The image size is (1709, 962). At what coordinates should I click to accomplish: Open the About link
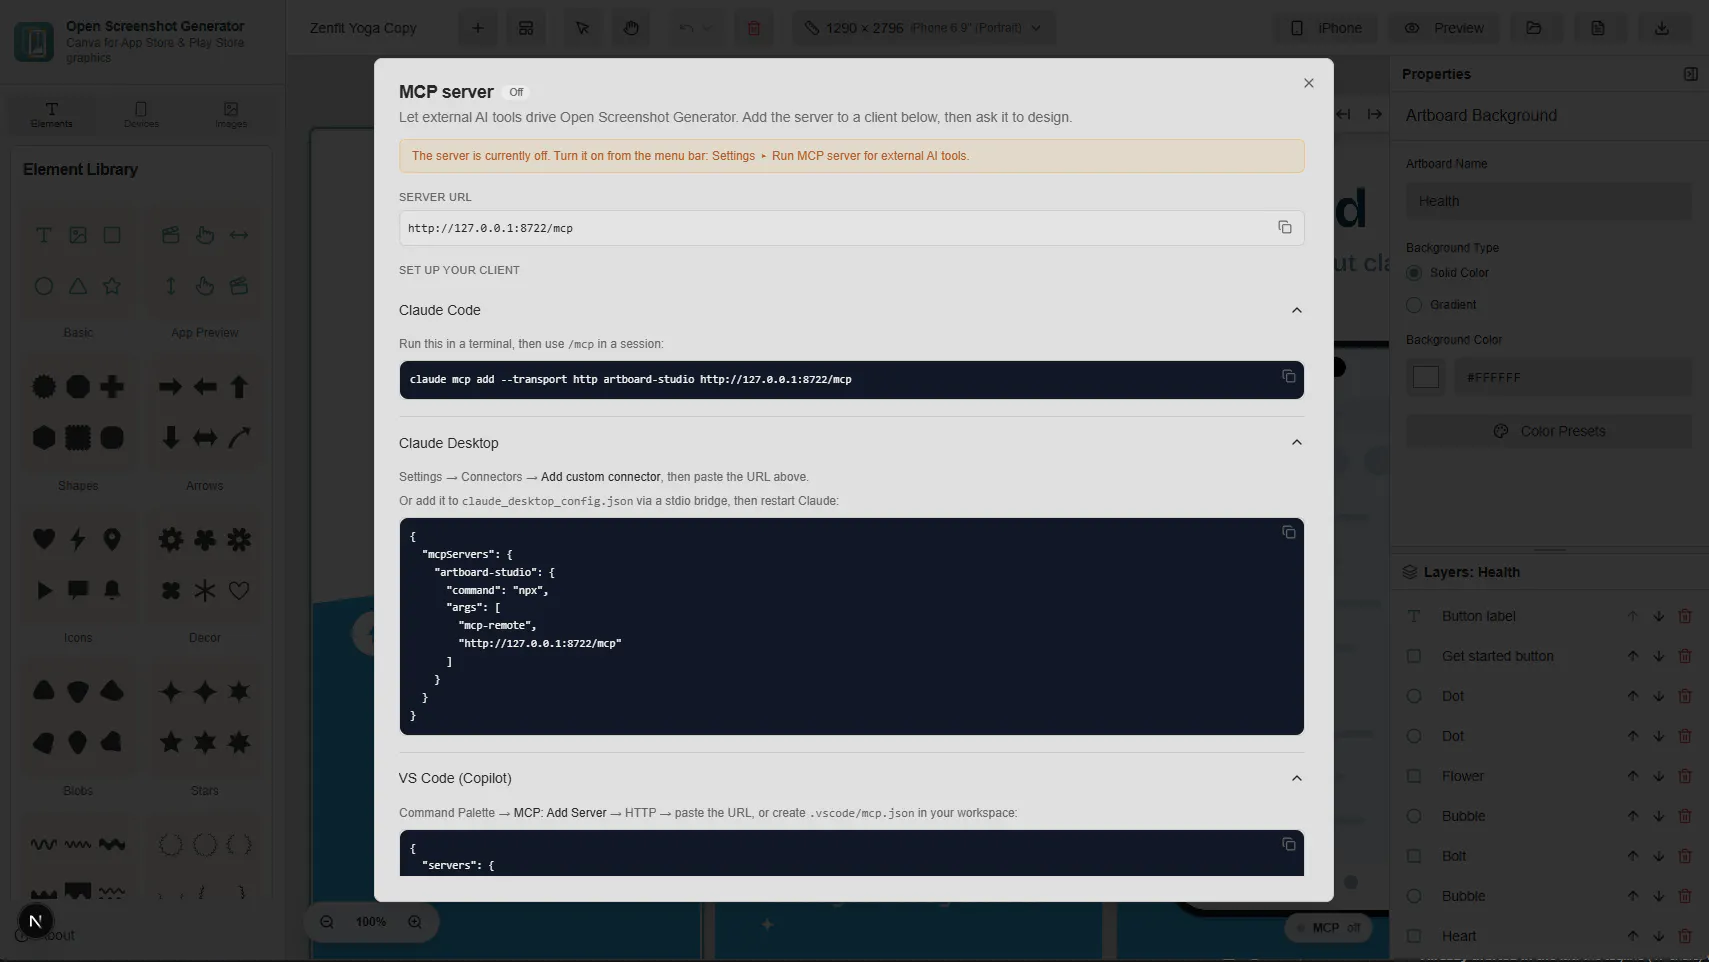coord(47,935)
